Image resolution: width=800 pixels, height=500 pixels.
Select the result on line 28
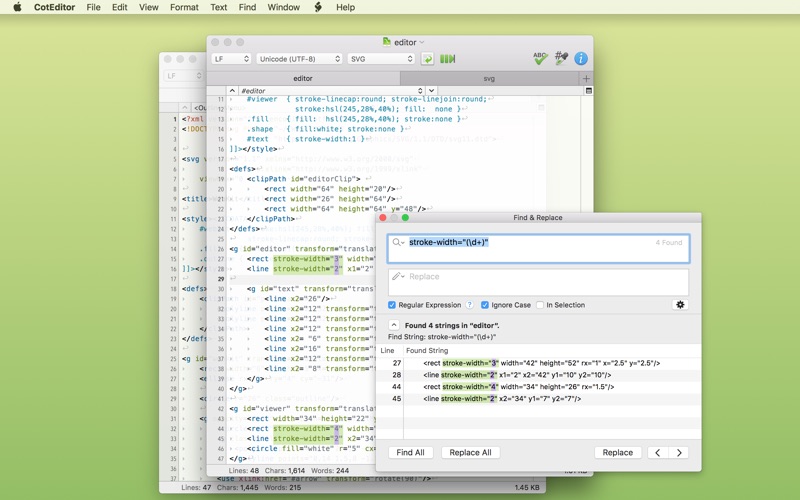(x=538, y=375)
